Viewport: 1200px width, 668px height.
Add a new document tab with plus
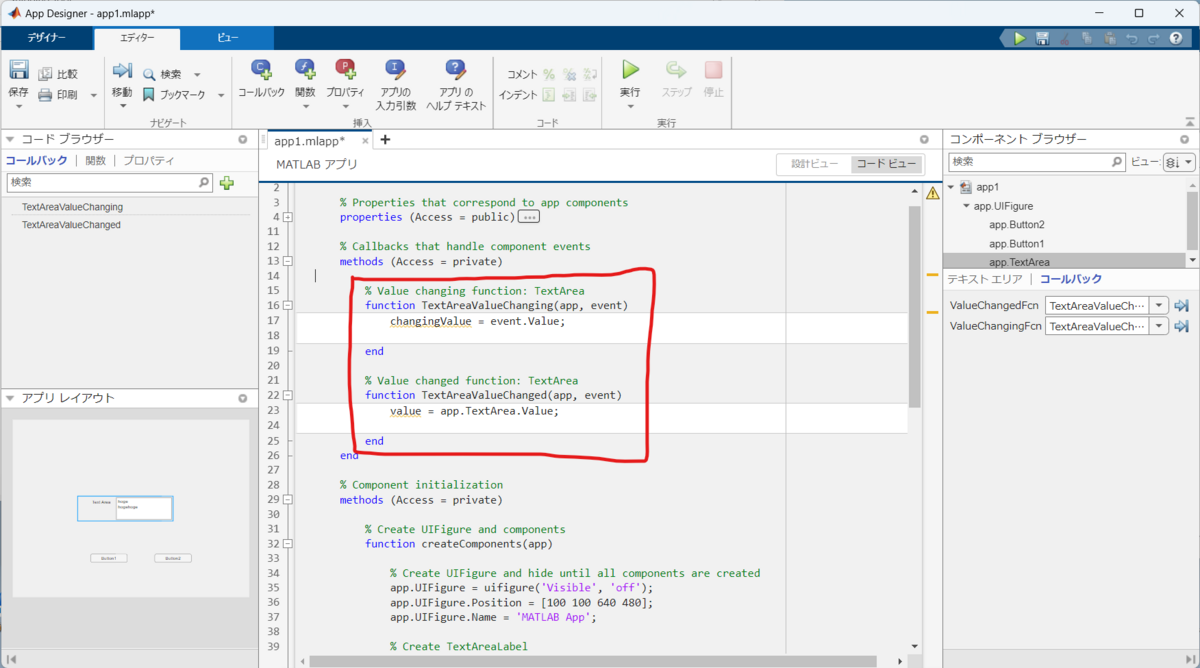point(385,140)
